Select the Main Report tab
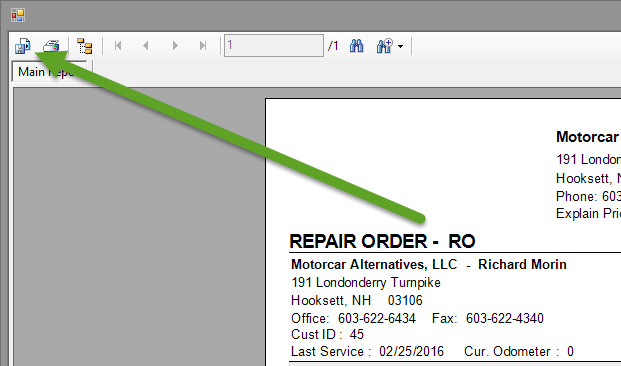This screenshot has width=621, height=366. pos(49,72)
